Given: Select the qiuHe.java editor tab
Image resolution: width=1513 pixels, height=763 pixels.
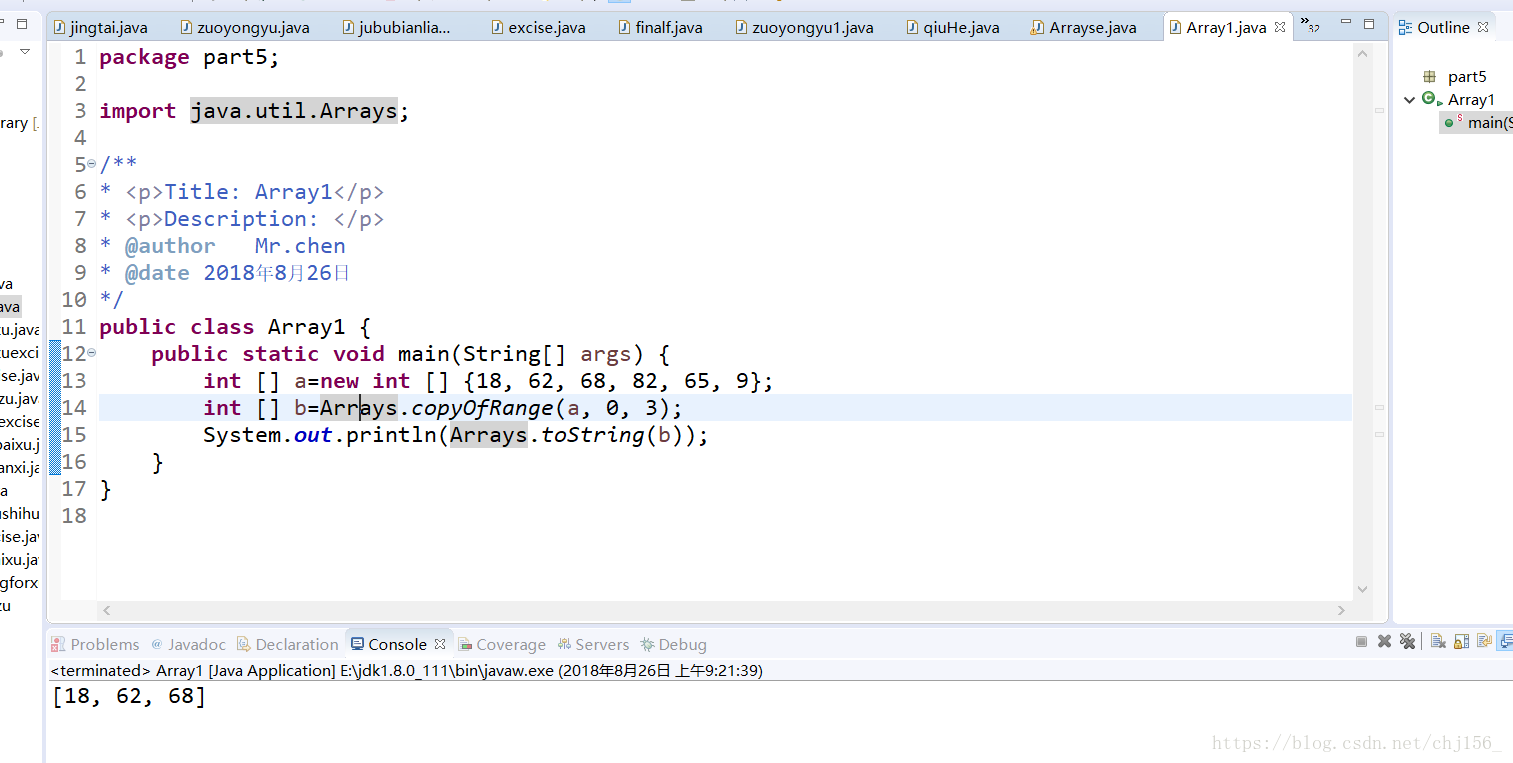Looking at the screenshot, I should point(952,28).
